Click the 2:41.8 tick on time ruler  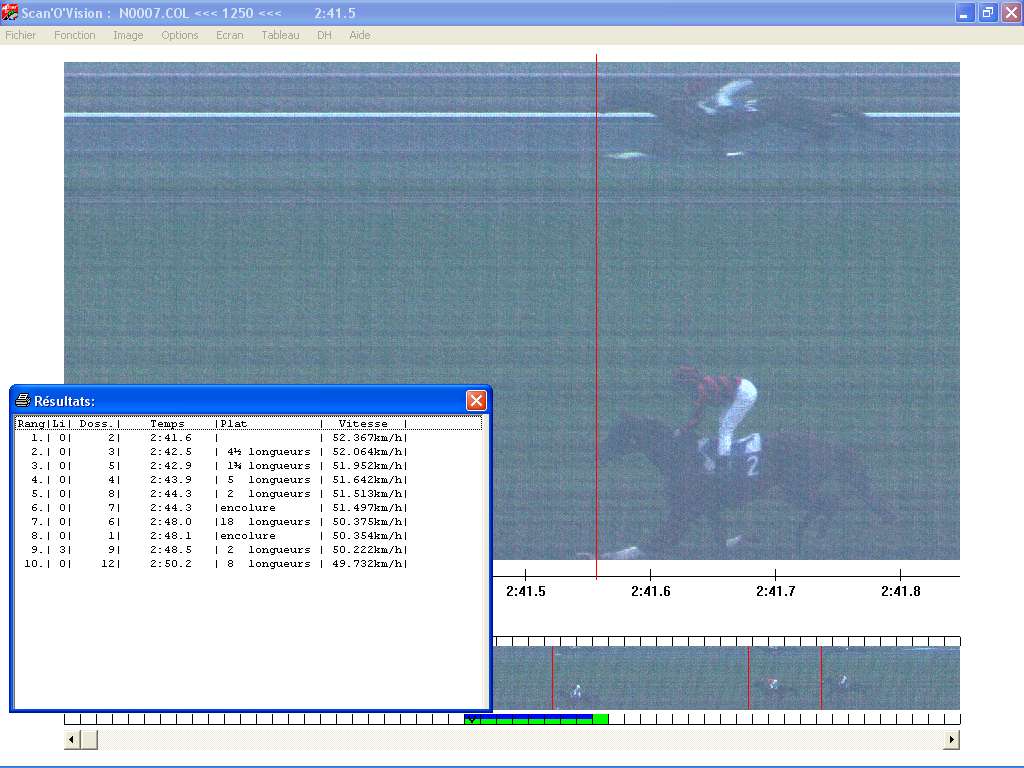click(x=901, y=574)
